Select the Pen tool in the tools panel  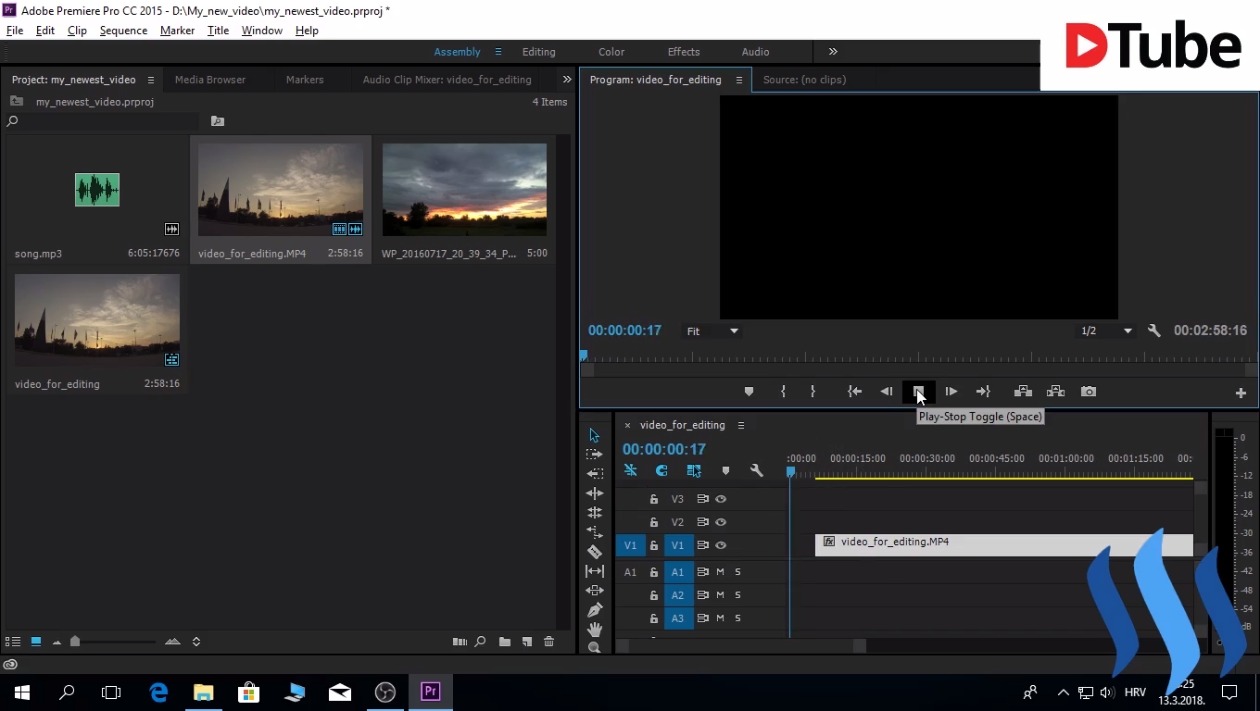tap(594, 610)
